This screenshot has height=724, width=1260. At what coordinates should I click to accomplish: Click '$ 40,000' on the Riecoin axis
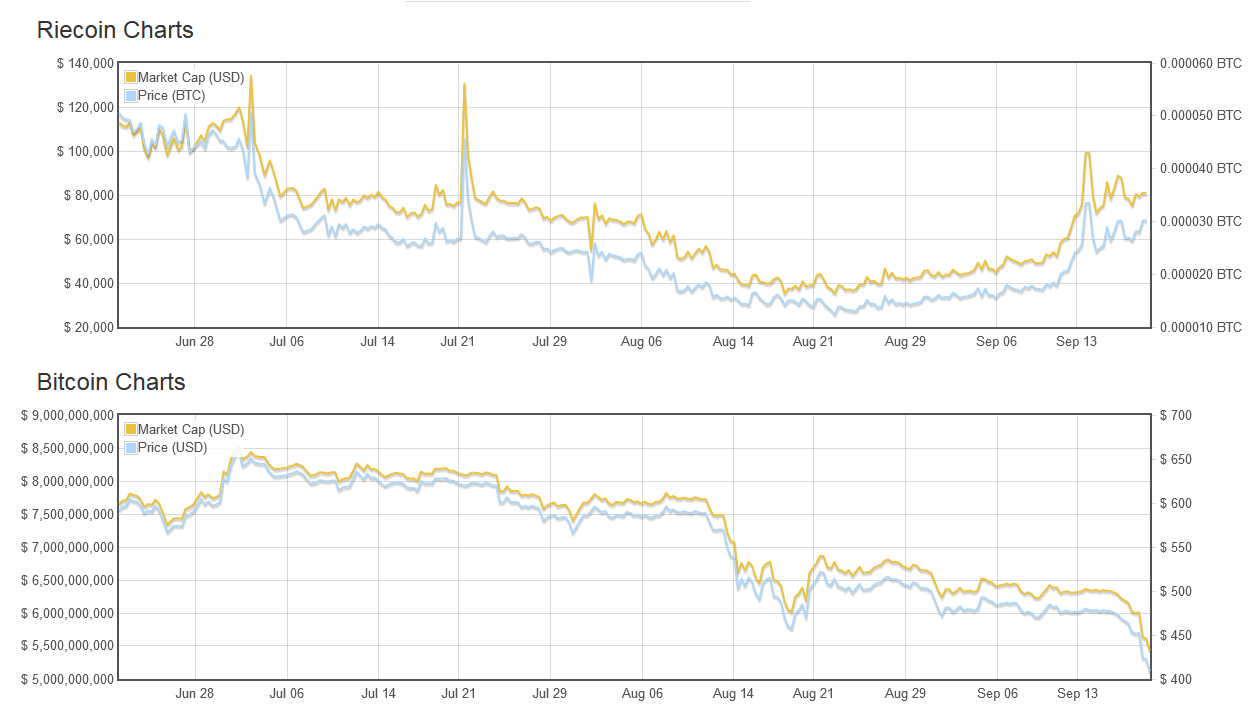pyautogui.click(x=87, y=284)
